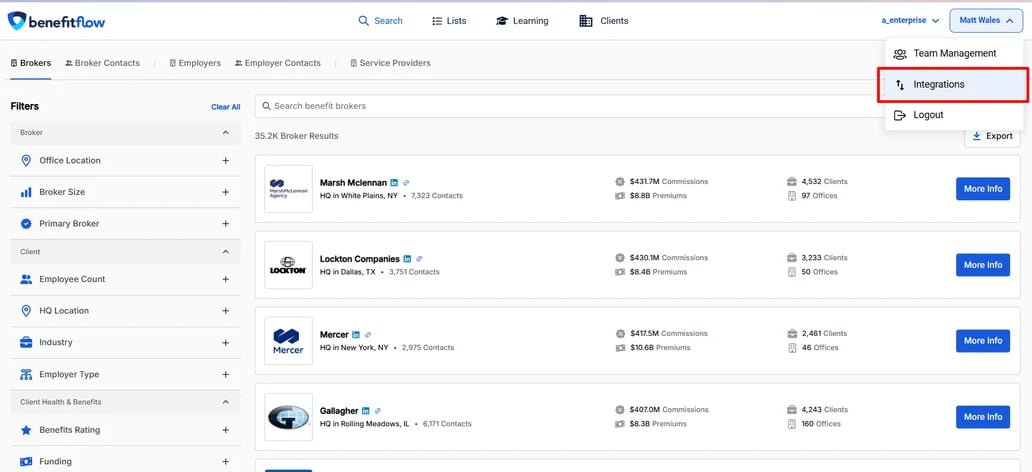Click Mercer's 2,975 Contacts text
The width and height of the screenshot is (1032, 472).
428,348
